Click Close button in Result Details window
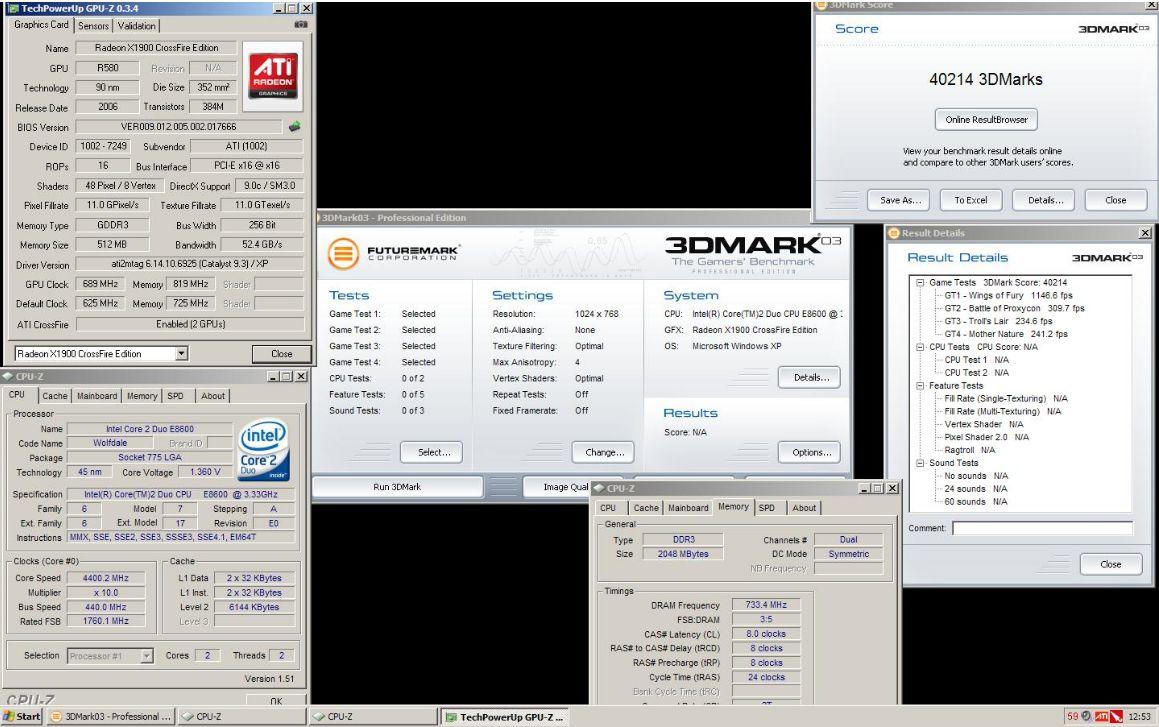The width and height of the screenshot is (1159, 727). click(x=1111, y=564)
